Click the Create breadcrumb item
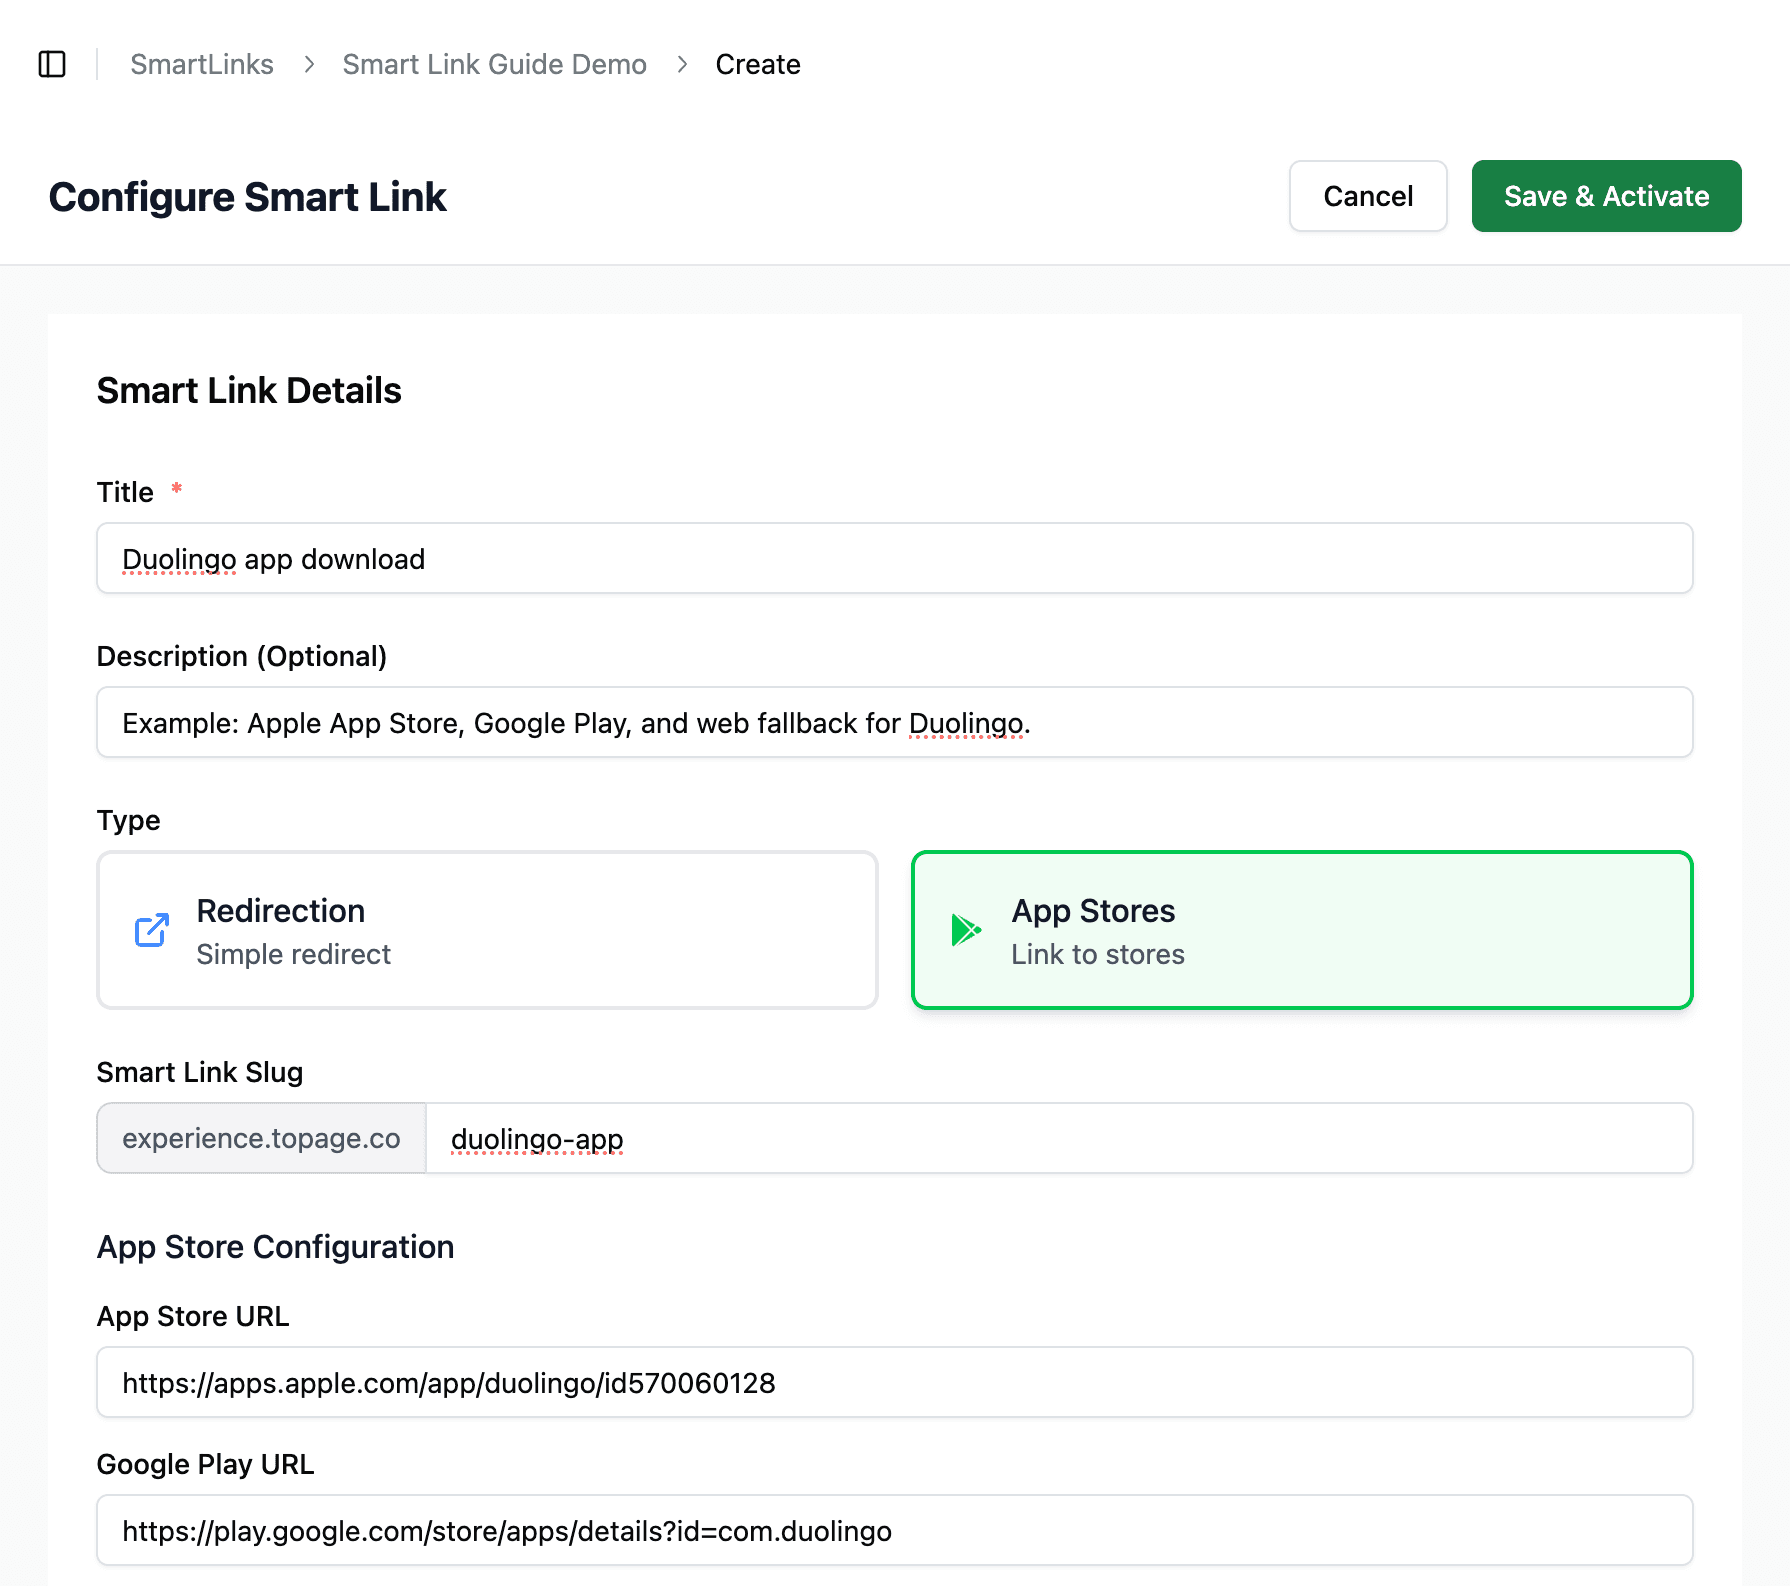This screenshot has width=1790, height=1586. (758, 64)
